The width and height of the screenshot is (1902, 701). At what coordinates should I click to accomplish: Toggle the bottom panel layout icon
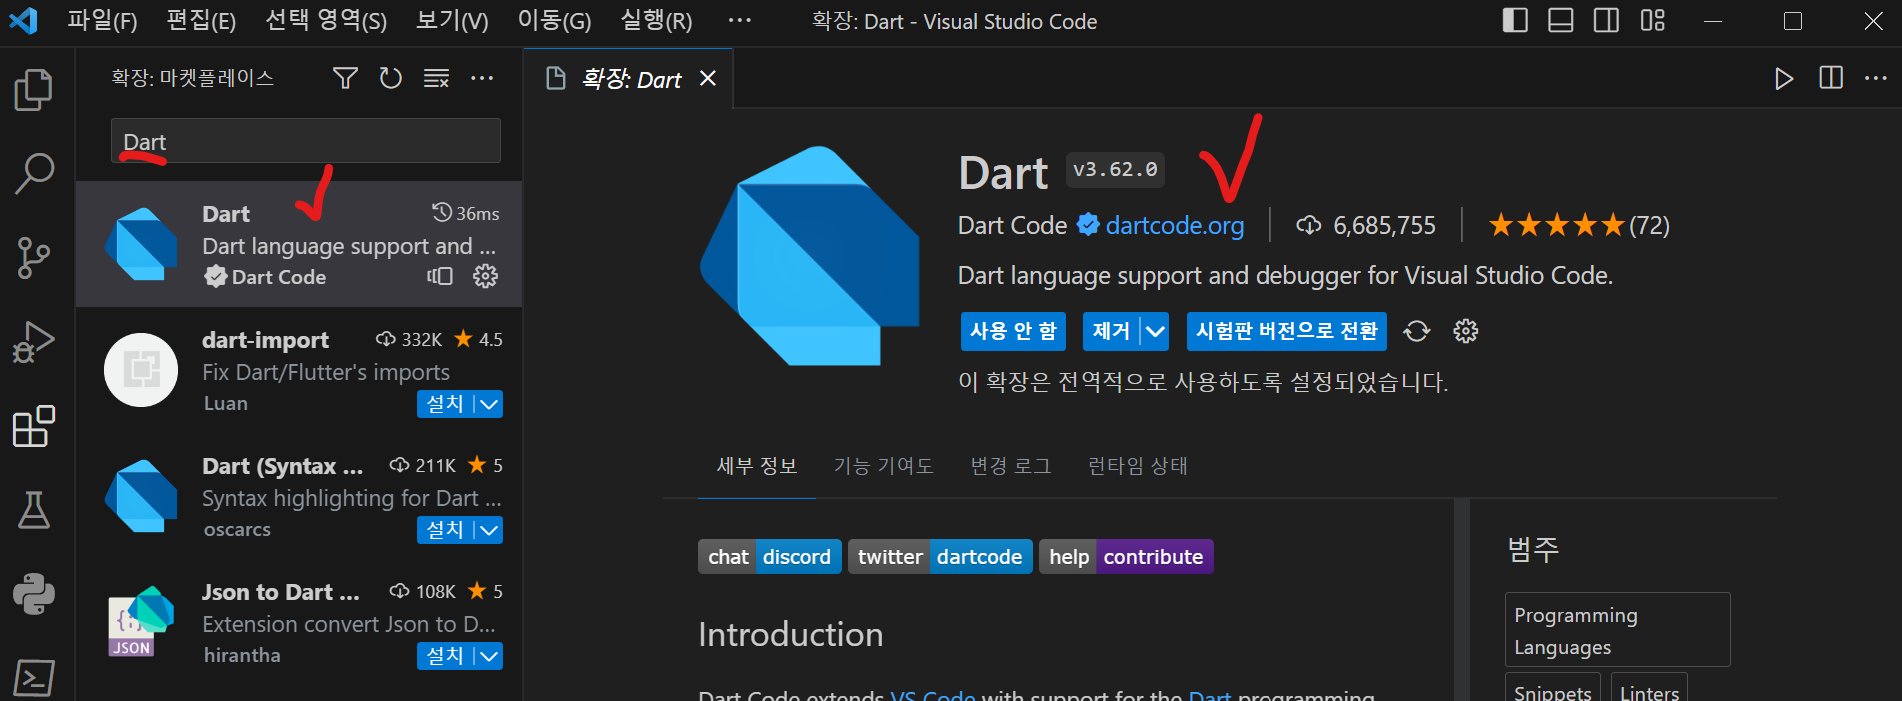point(1561,20)
